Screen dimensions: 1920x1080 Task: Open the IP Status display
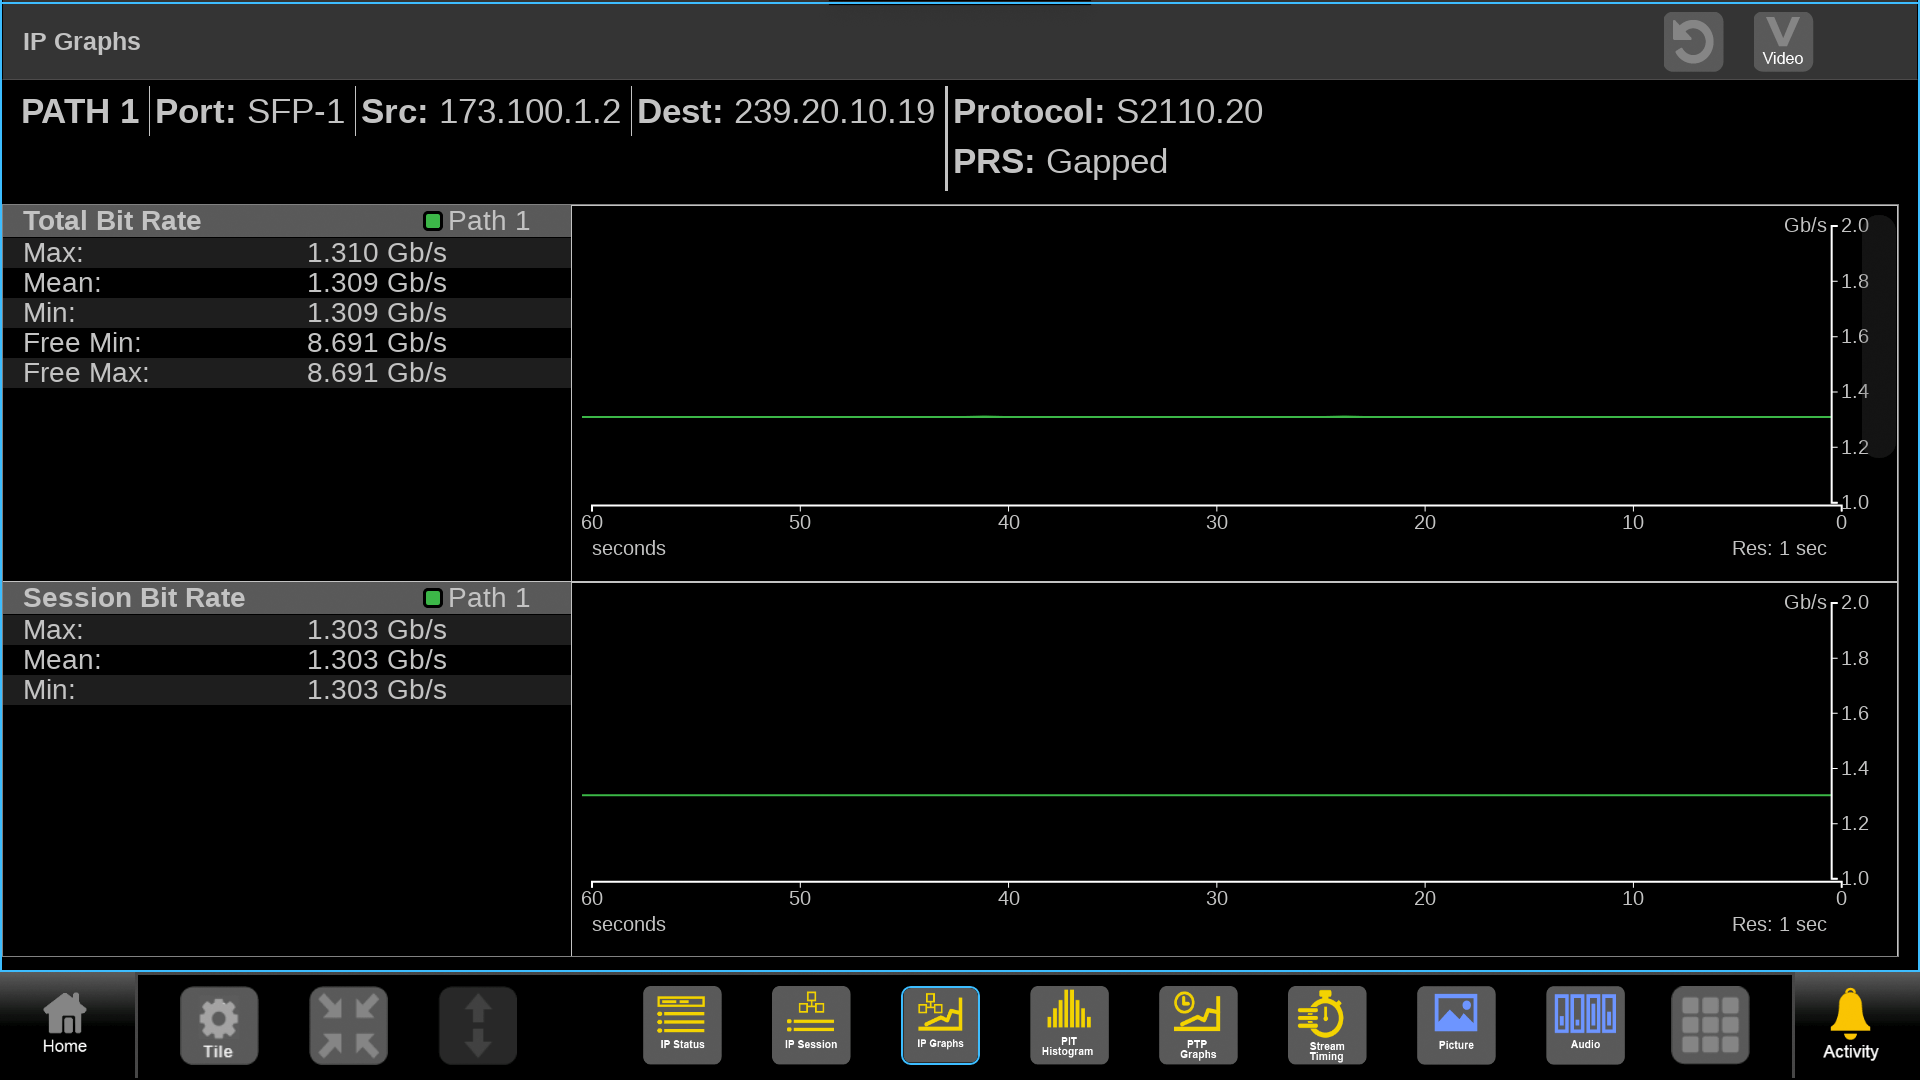tap(682, 1025)
